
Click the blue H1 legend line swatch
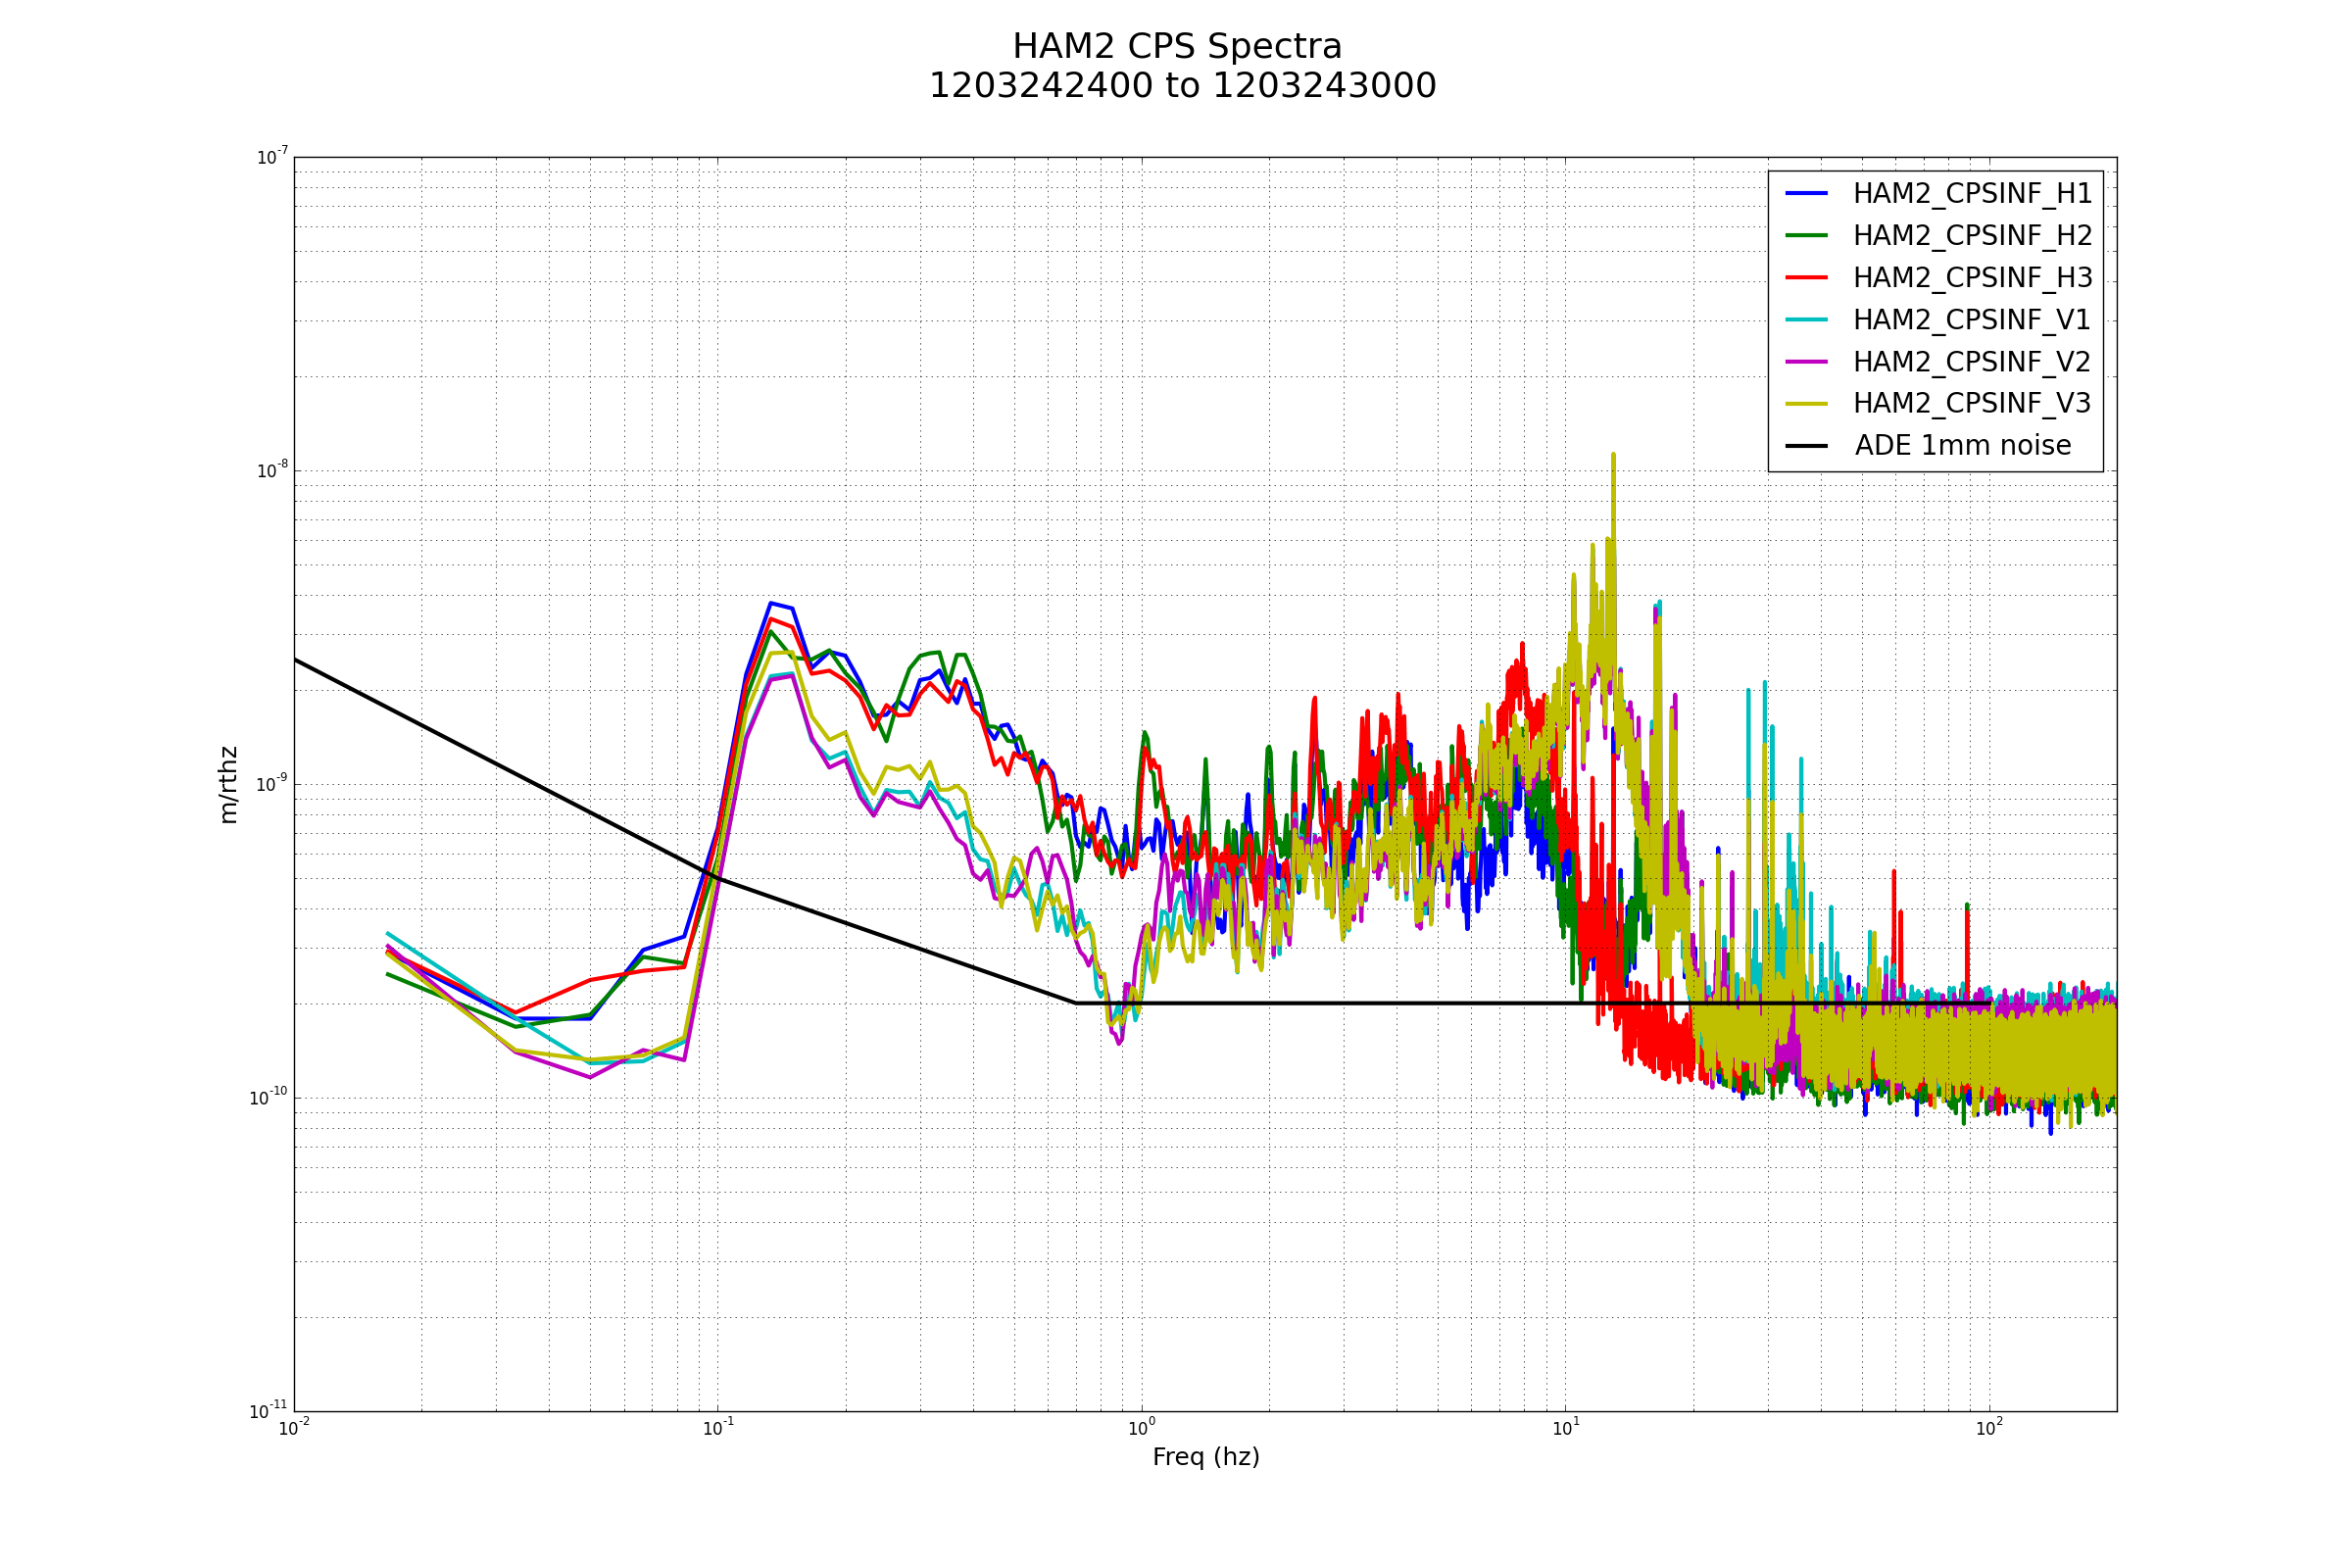point(1806,193)
